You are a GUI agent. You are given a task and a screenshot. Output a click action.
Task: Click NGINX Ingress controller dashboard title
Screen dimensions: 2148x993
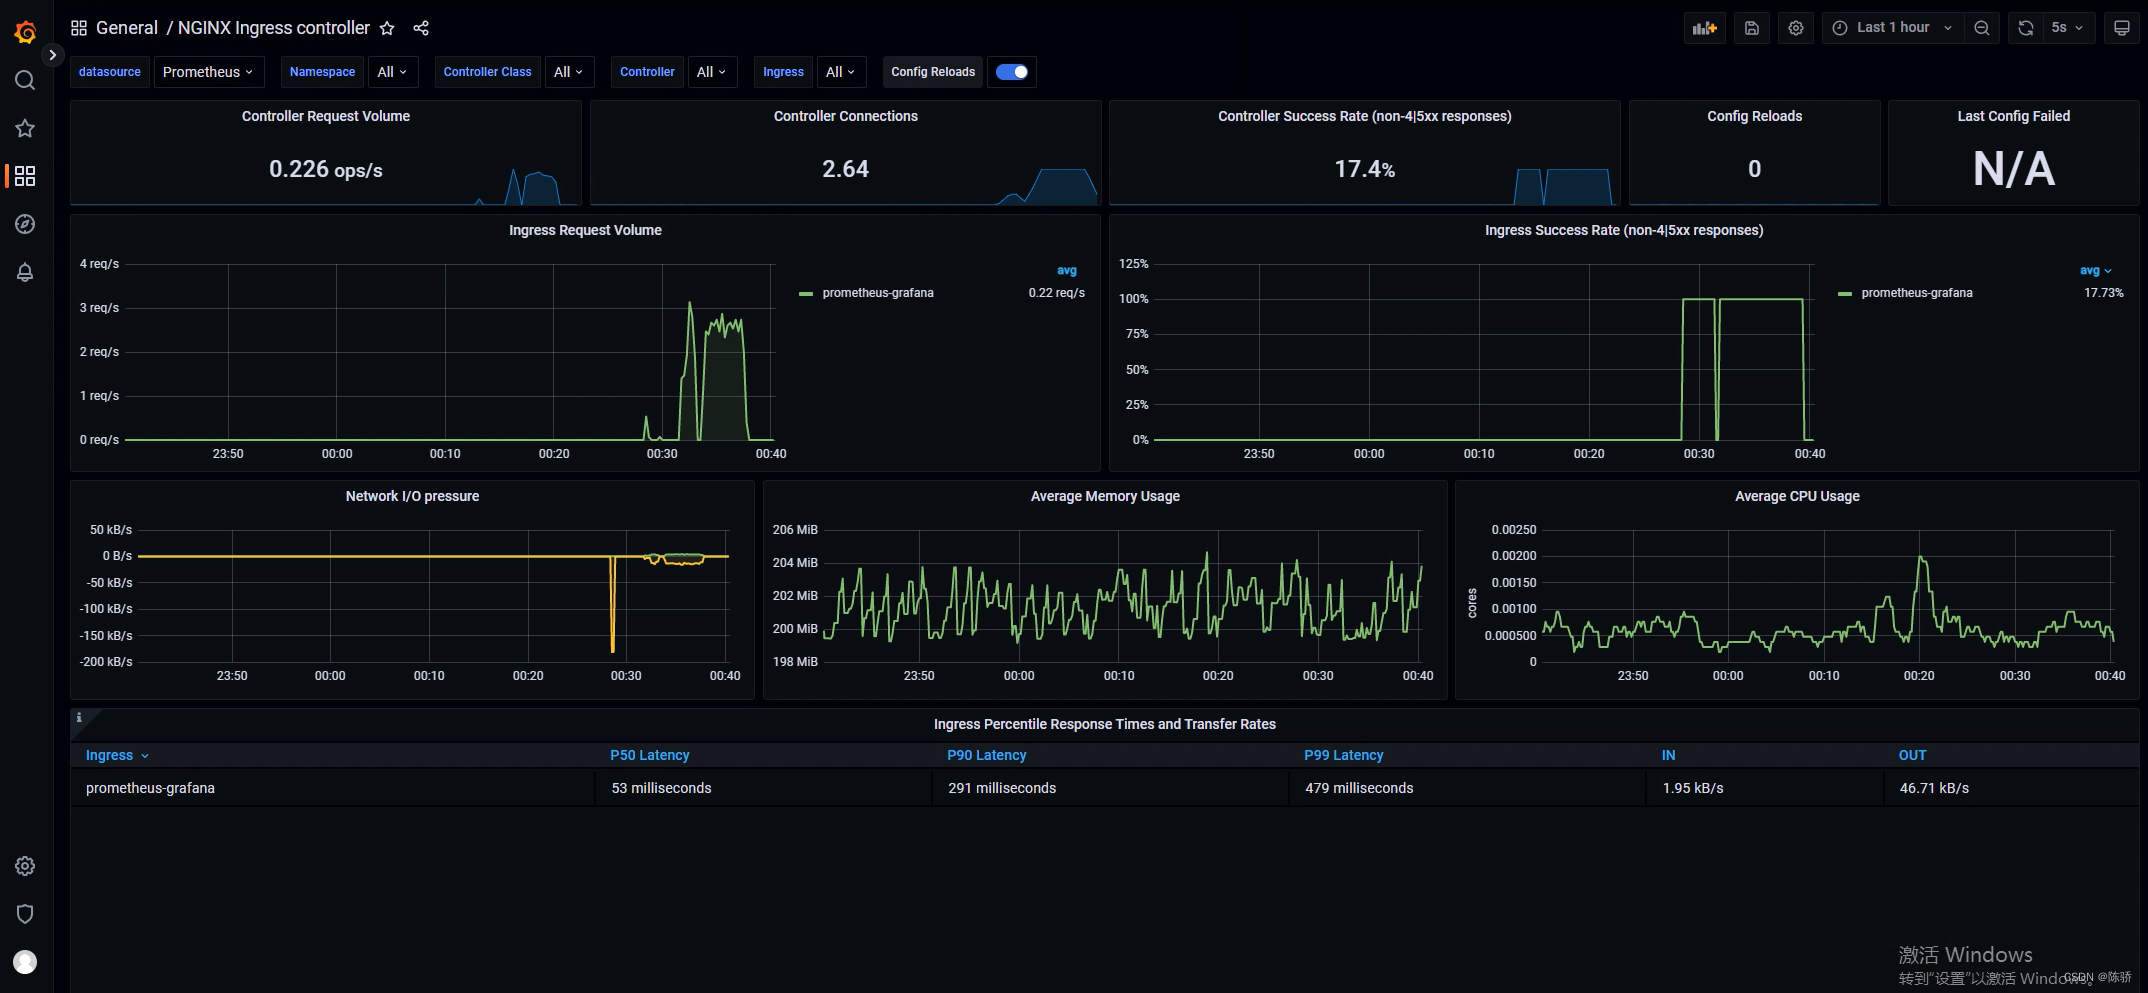[274, 28]
